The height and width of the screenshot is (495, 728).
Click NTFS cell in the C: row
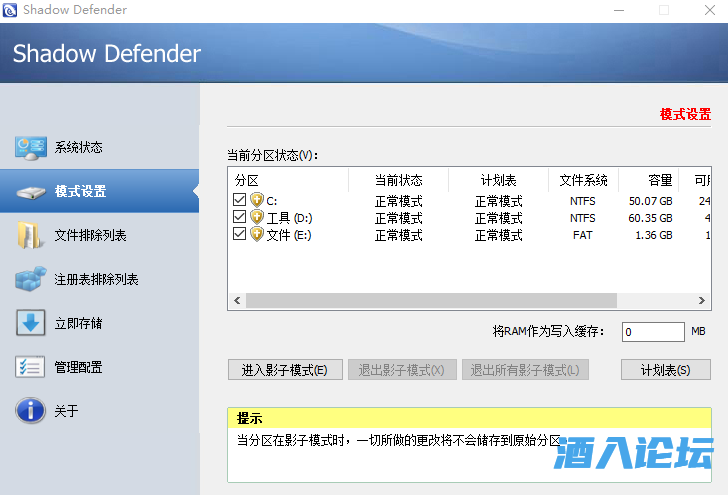583,201
